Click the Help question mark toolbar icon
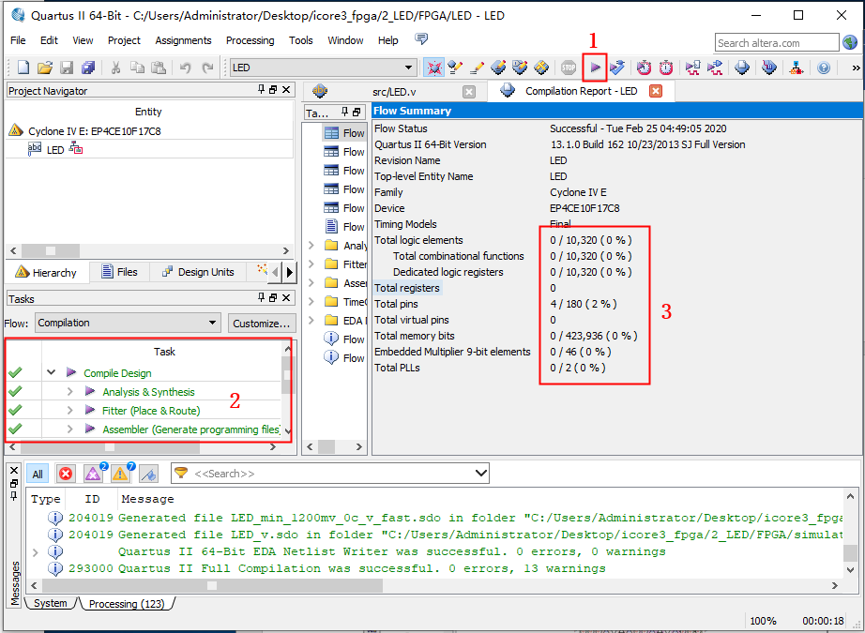 (x=823, y=67)
